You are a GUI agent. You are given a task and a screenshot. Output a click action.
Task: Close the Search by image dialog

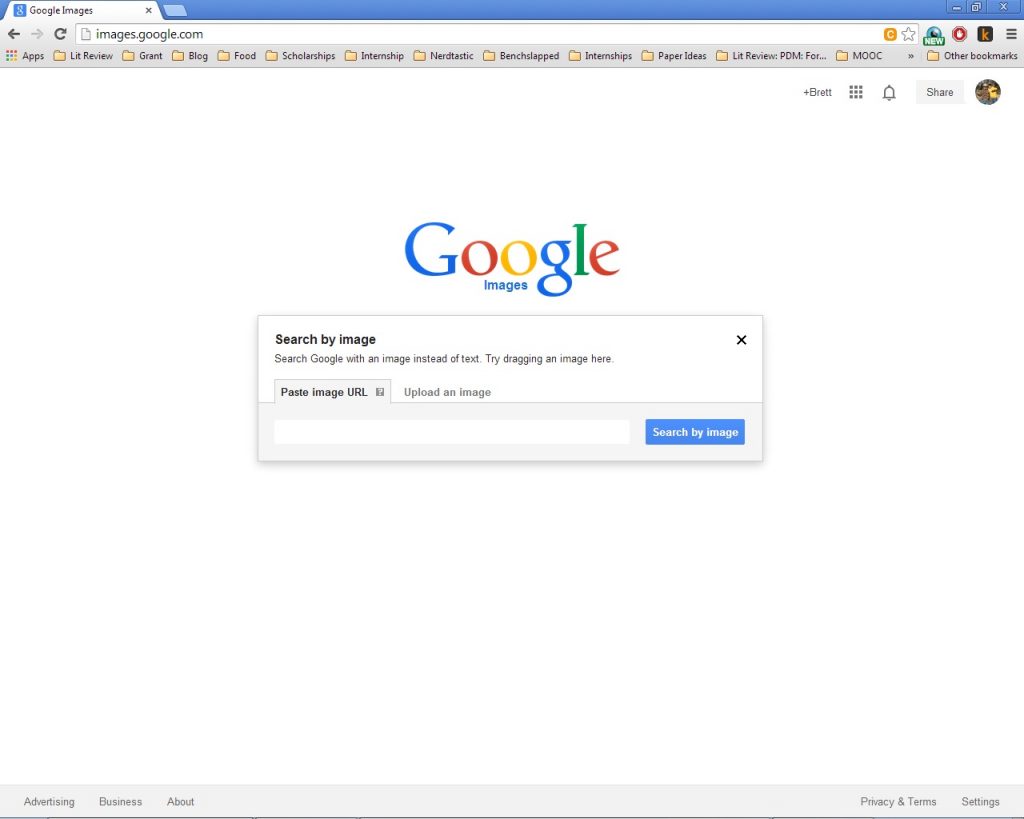click(741, 340)
